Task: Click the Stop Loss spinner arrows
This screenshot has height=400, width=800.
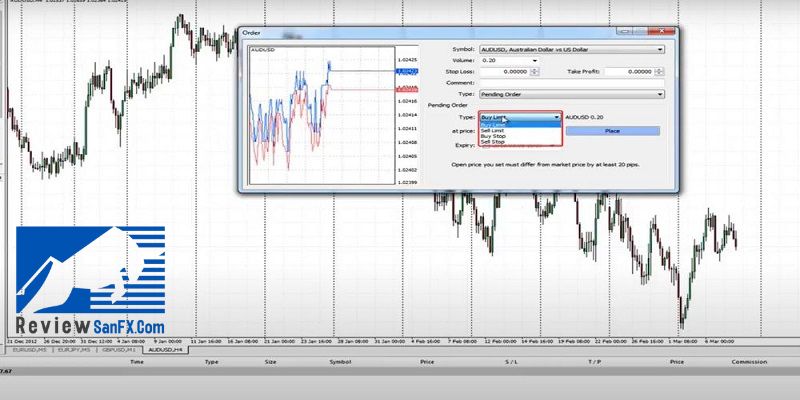Action: [533, 71]
